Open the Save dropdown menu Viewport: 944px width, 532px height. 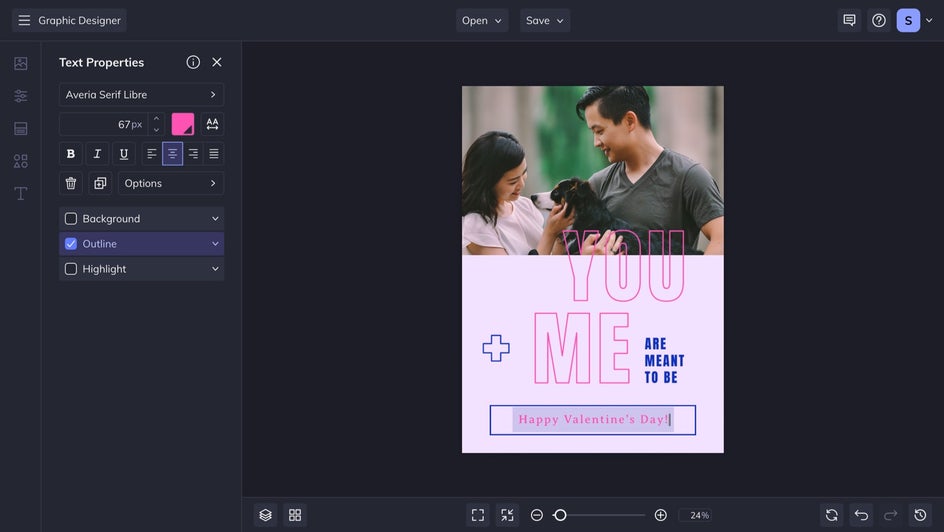545,20
